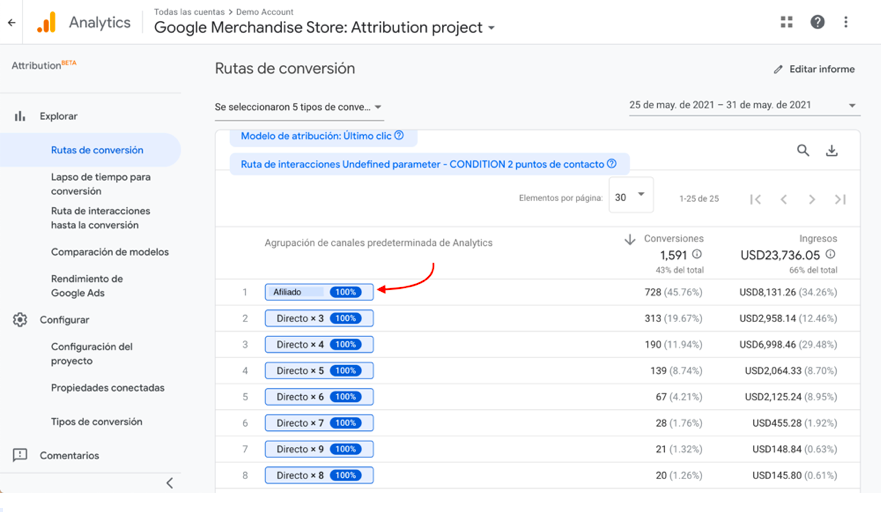Open the date range dropdown
881x512 pixels.
coord(744,105)
